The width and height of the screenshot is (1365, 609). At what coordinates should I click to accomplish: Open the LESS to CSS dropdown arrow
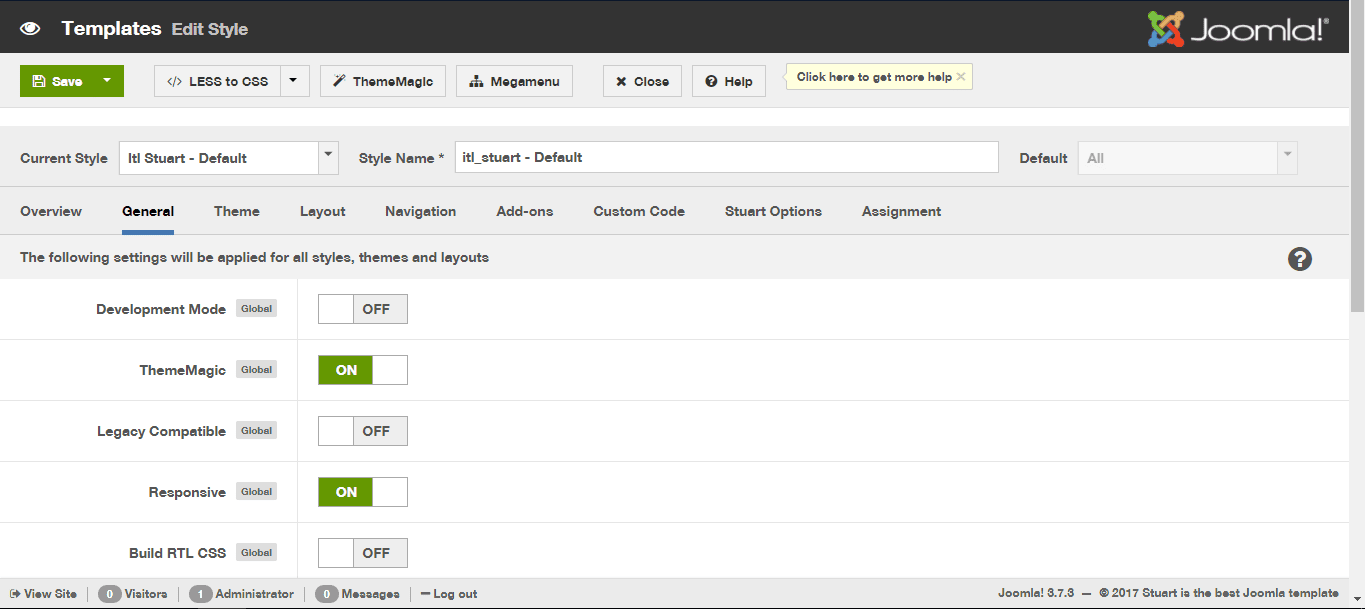click(x=294, y=81)
